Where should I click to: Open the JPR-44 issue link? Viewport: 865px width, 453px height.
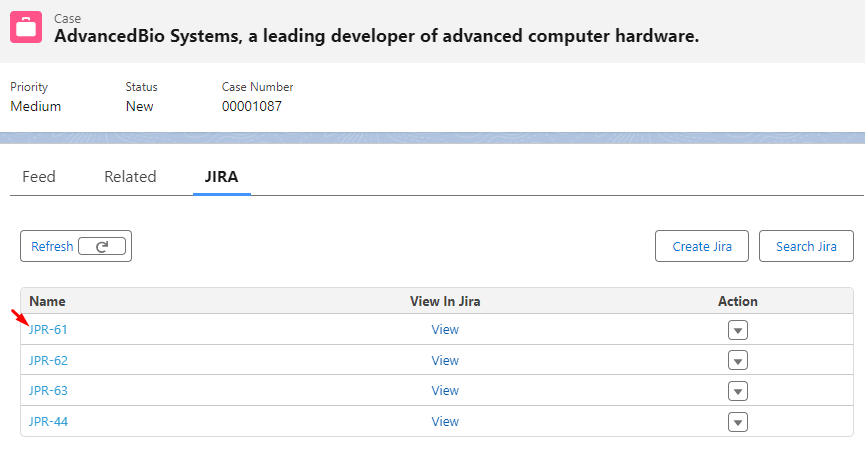(x=48, y=422)
